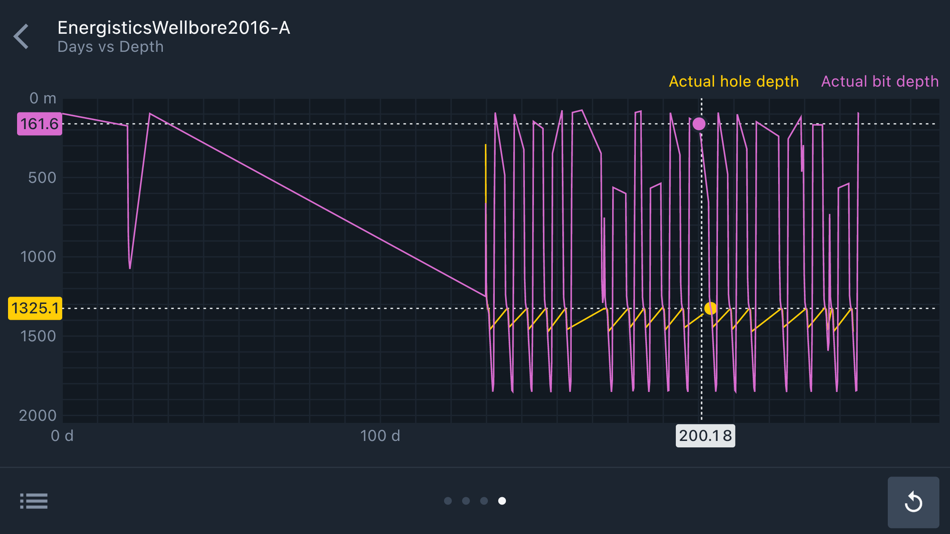Click the 2000 depth axis label
Screen dimensions: 950x534
[x=38, y=416]
